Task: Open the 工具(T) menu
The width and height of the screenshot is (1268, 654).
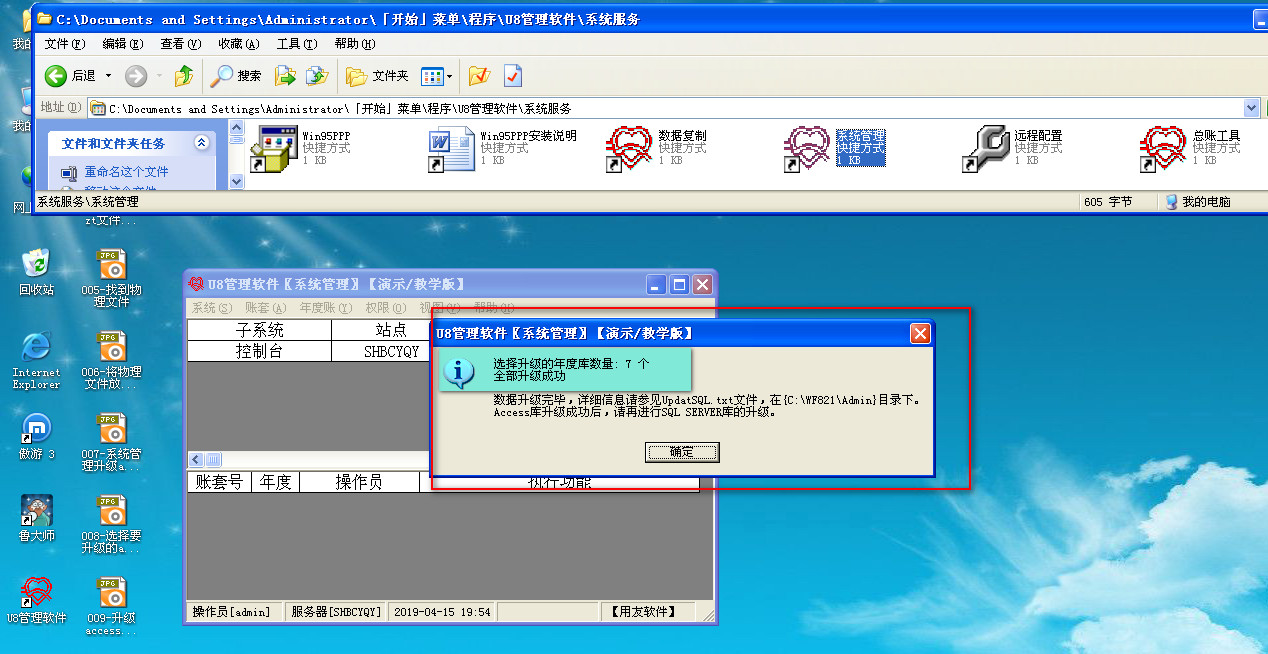Action: (x=296, y=44)
